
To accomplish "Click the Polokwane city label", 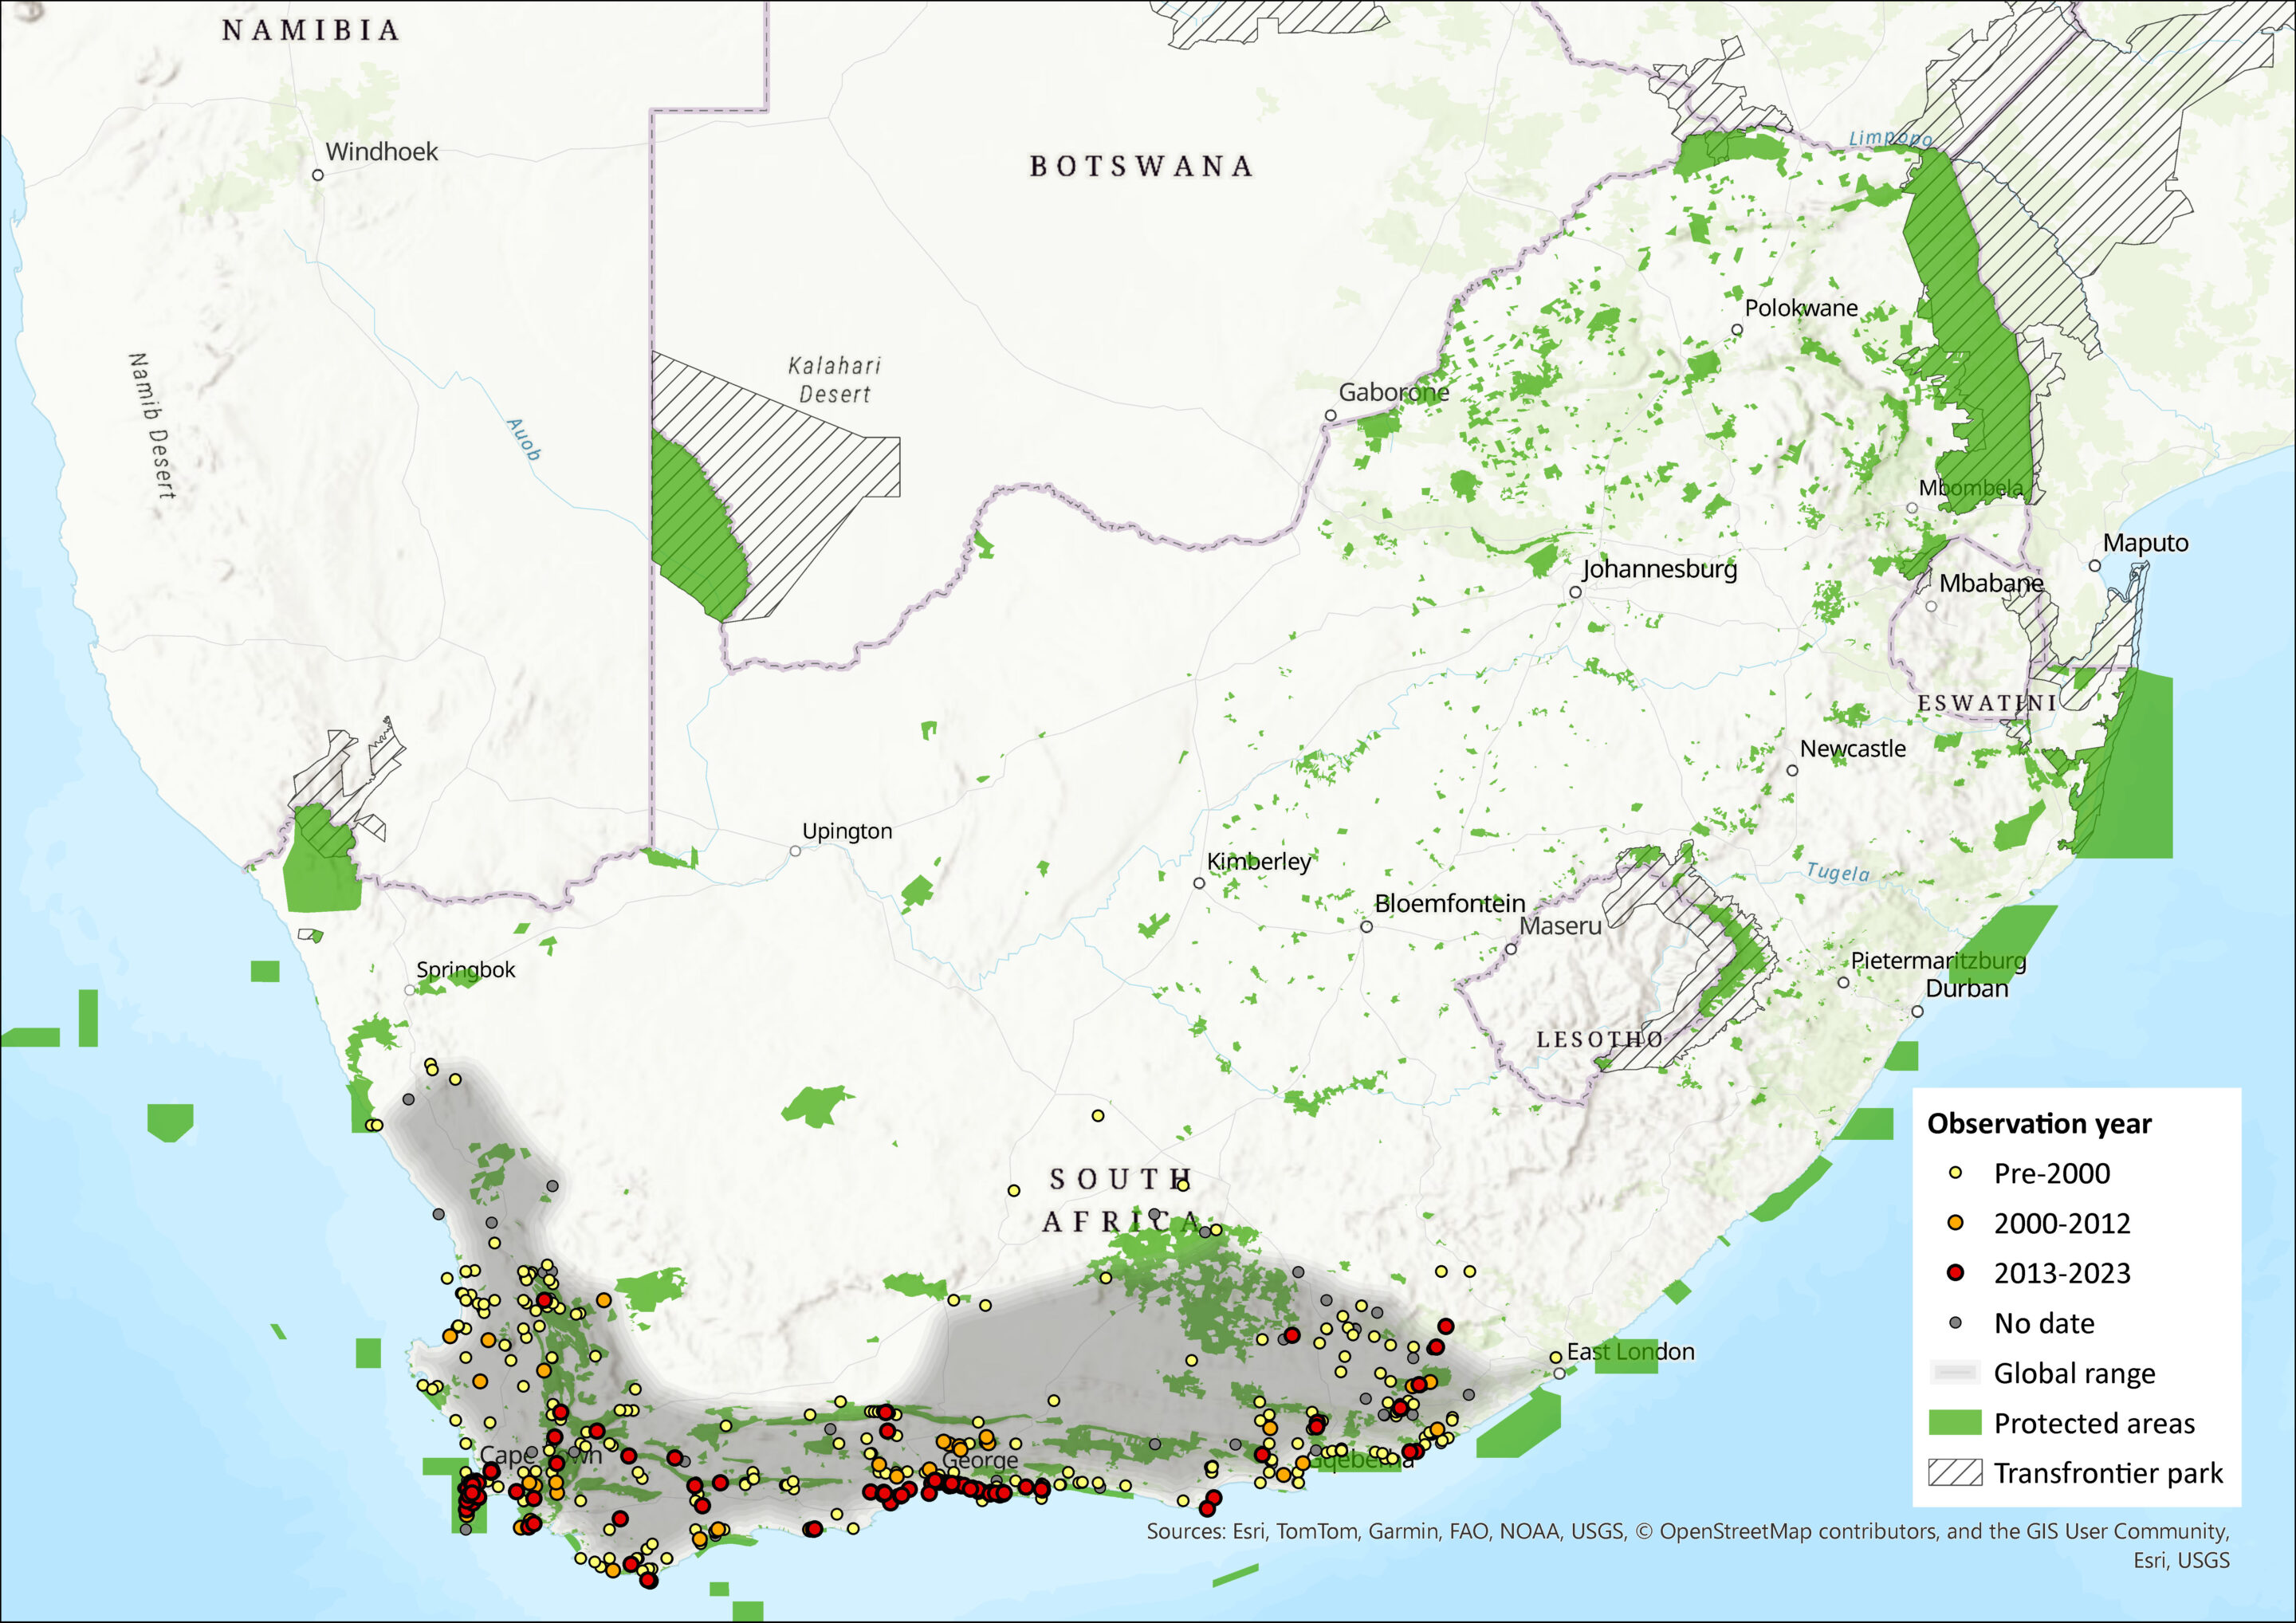I will pos(1801,308).
